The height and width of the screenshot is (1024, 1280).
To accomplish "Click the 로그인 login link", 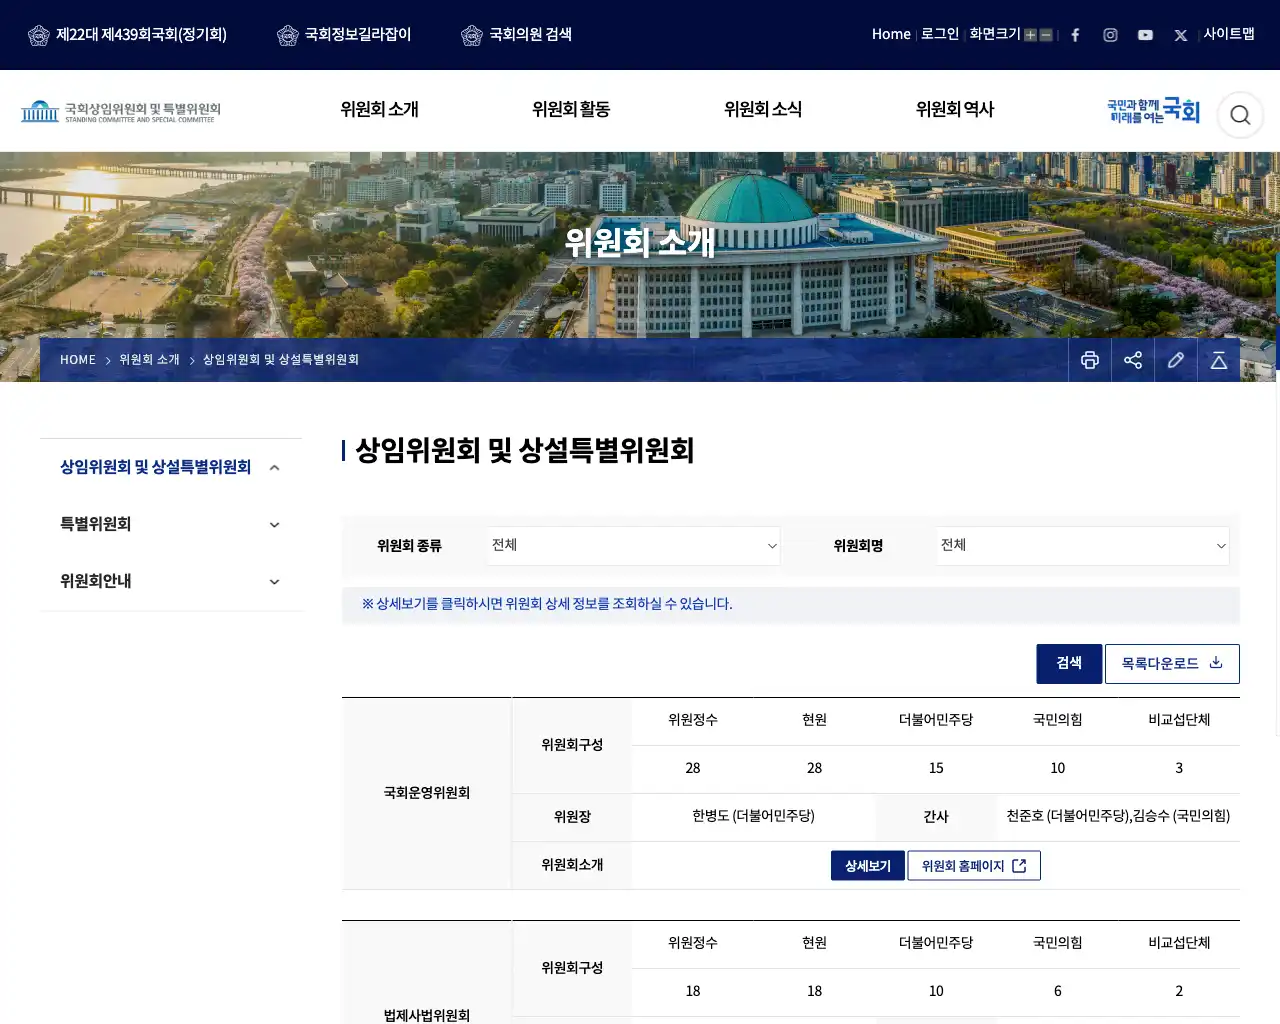I will (940, 34).
